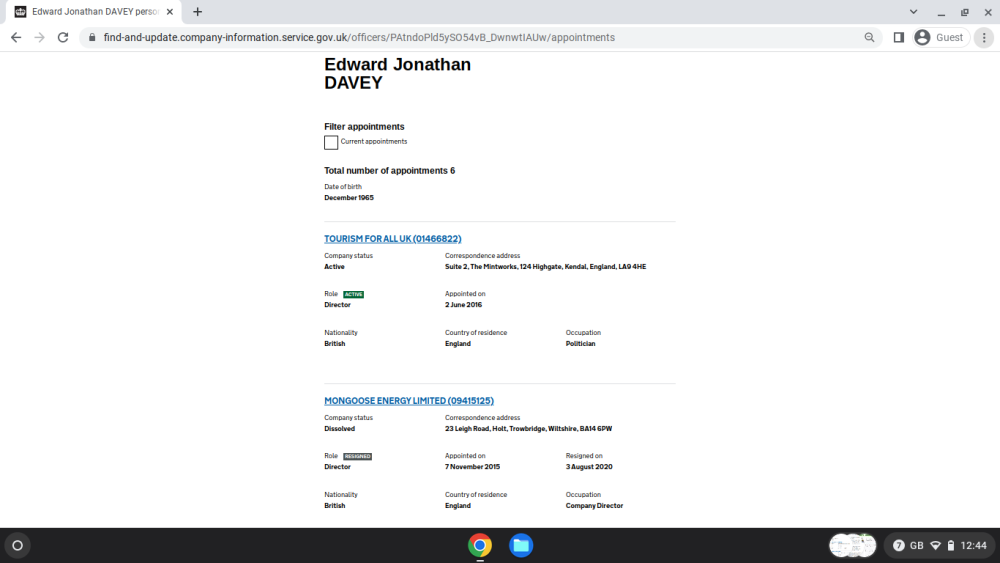
Task: Expand the tab search dropdown arrow
Action: click(x=913, y=11)
